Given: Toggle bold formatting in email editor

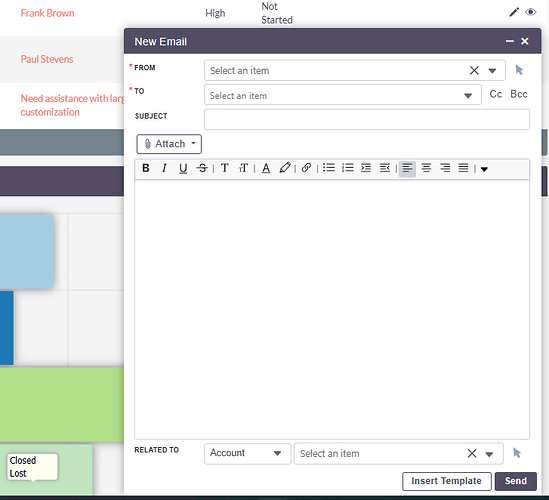Looking at the screenshot, I should point(146,168).
